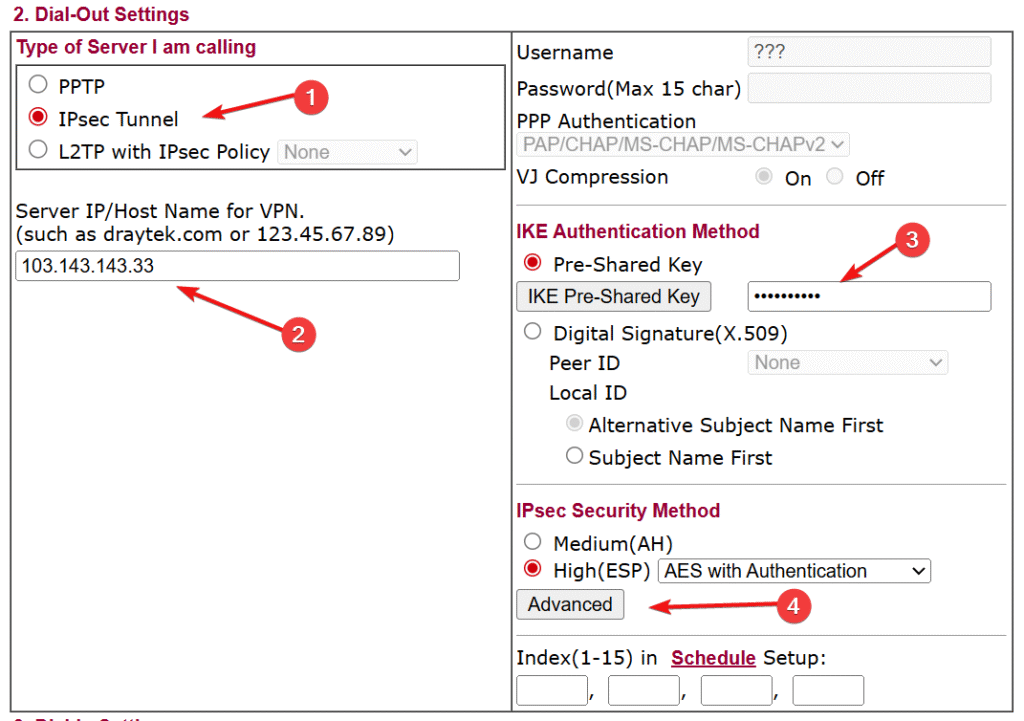Turn VJ Compression On
The image size is (1024, 721).
coord(765,177)
